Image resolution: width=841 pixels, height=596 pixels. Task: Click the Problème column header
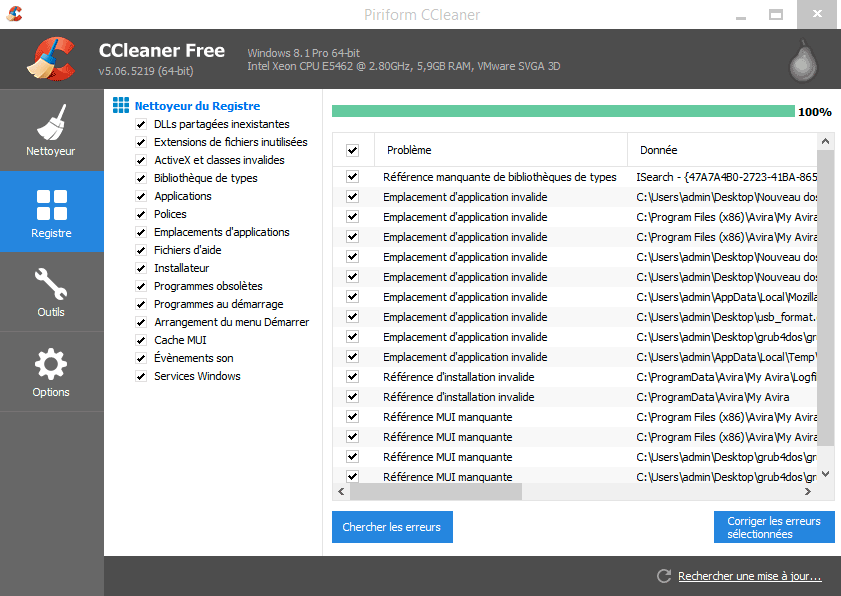[x=500, y=150]
